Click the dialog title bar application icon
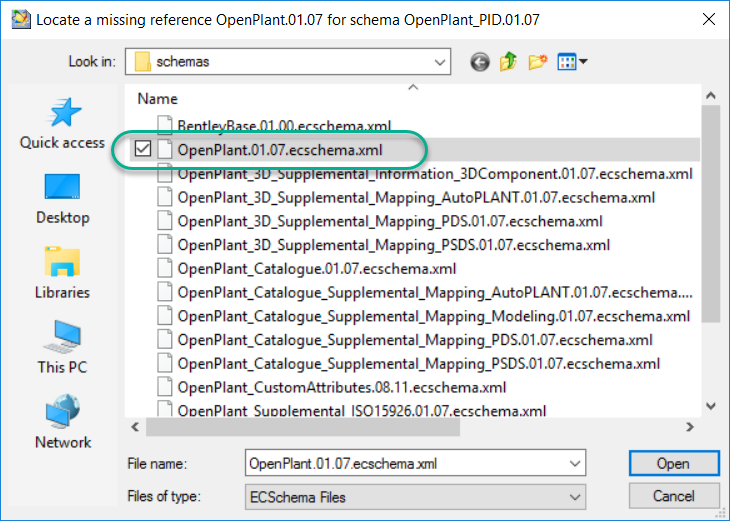Image resolution: width=730 pixels, height=521 pixels. tap(20, 20)
